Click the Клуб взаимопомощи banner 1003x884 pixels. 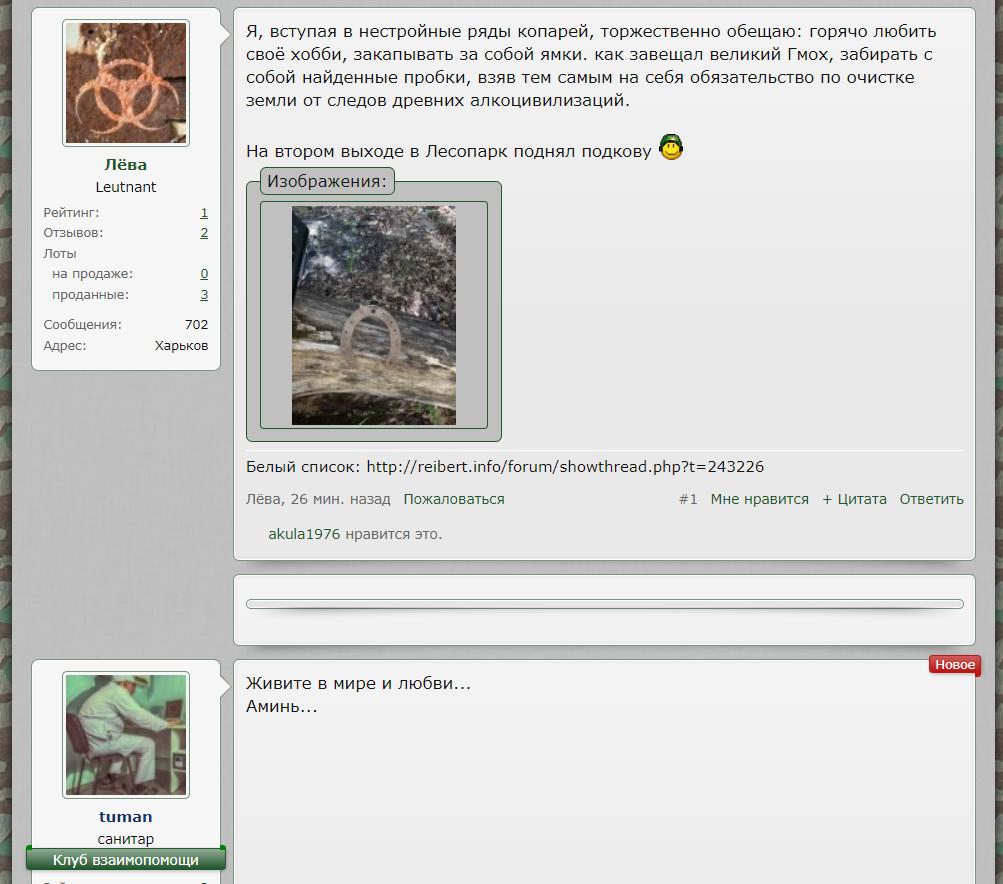tap(126, 859)
